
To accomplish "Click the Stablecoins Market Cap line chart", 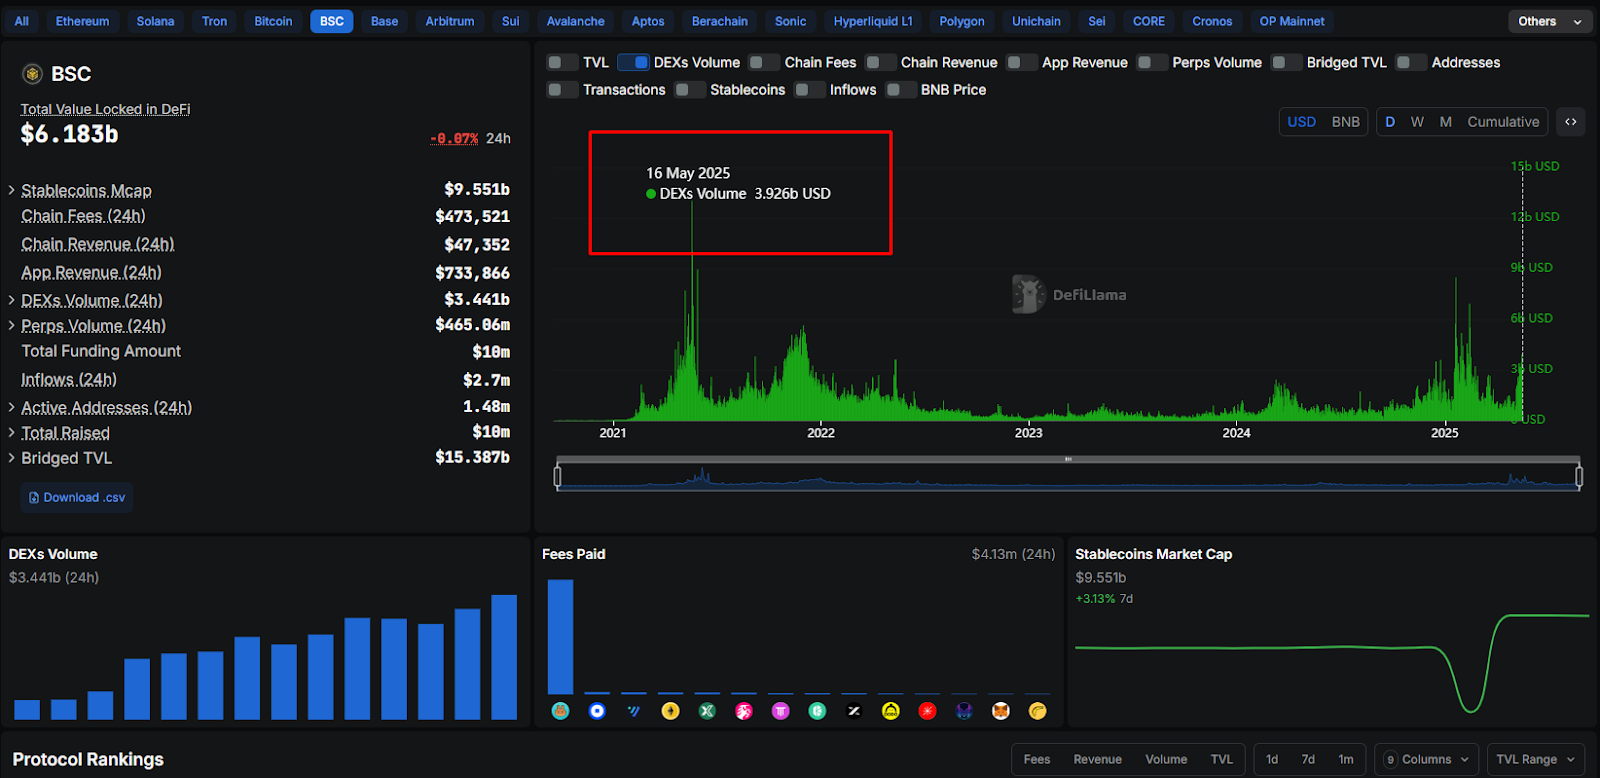I will (x=1332, y=662).
